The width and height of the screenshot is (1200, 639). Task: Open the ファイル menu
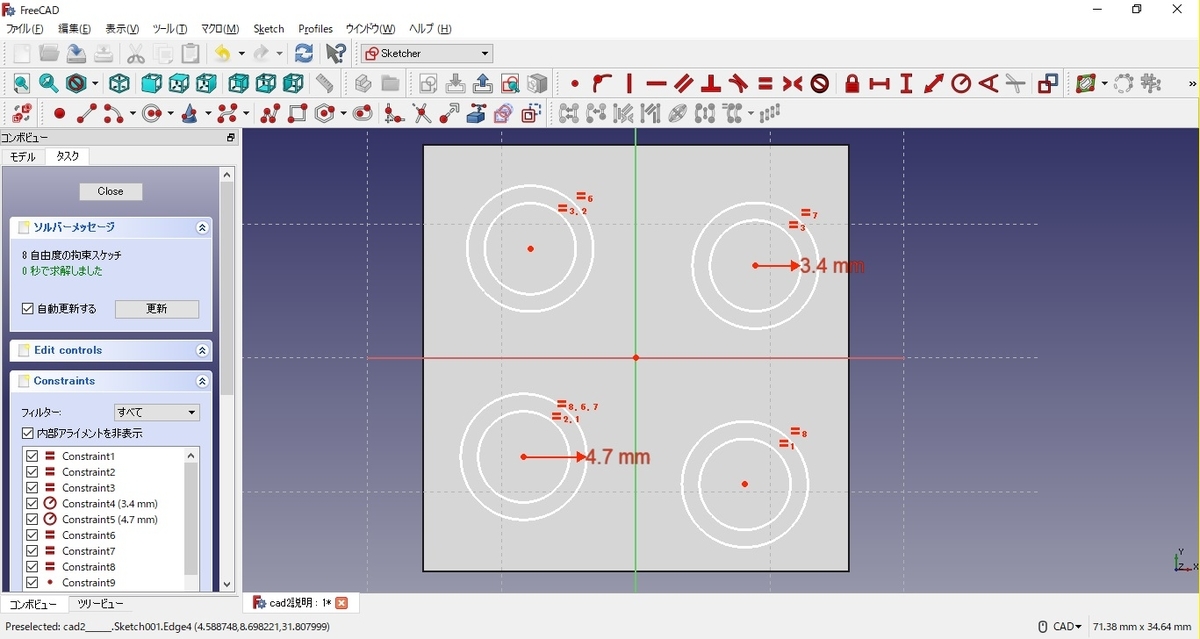(x=25, y=29)
